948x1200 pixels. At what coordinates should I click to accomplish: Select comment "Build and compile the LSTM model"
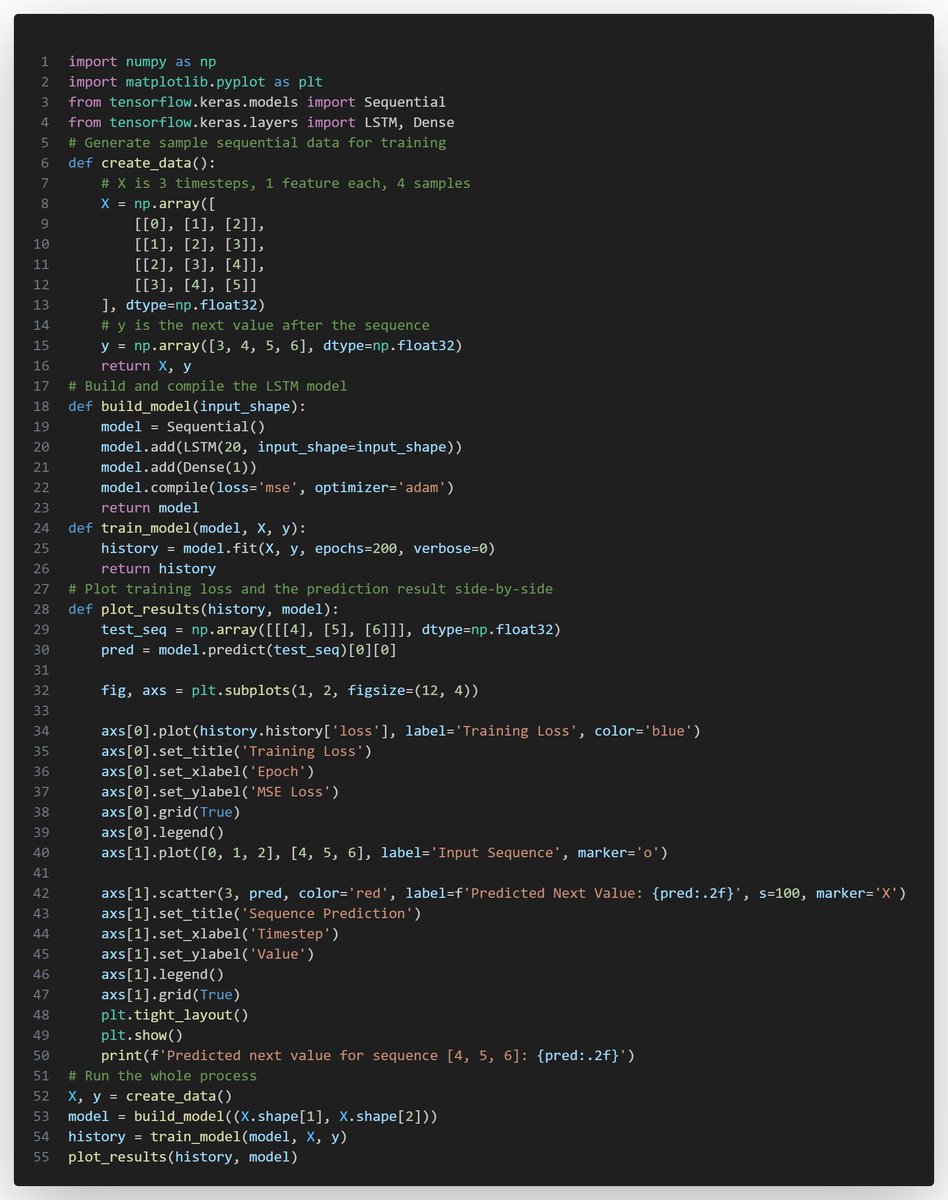click(x=207, y=385)
